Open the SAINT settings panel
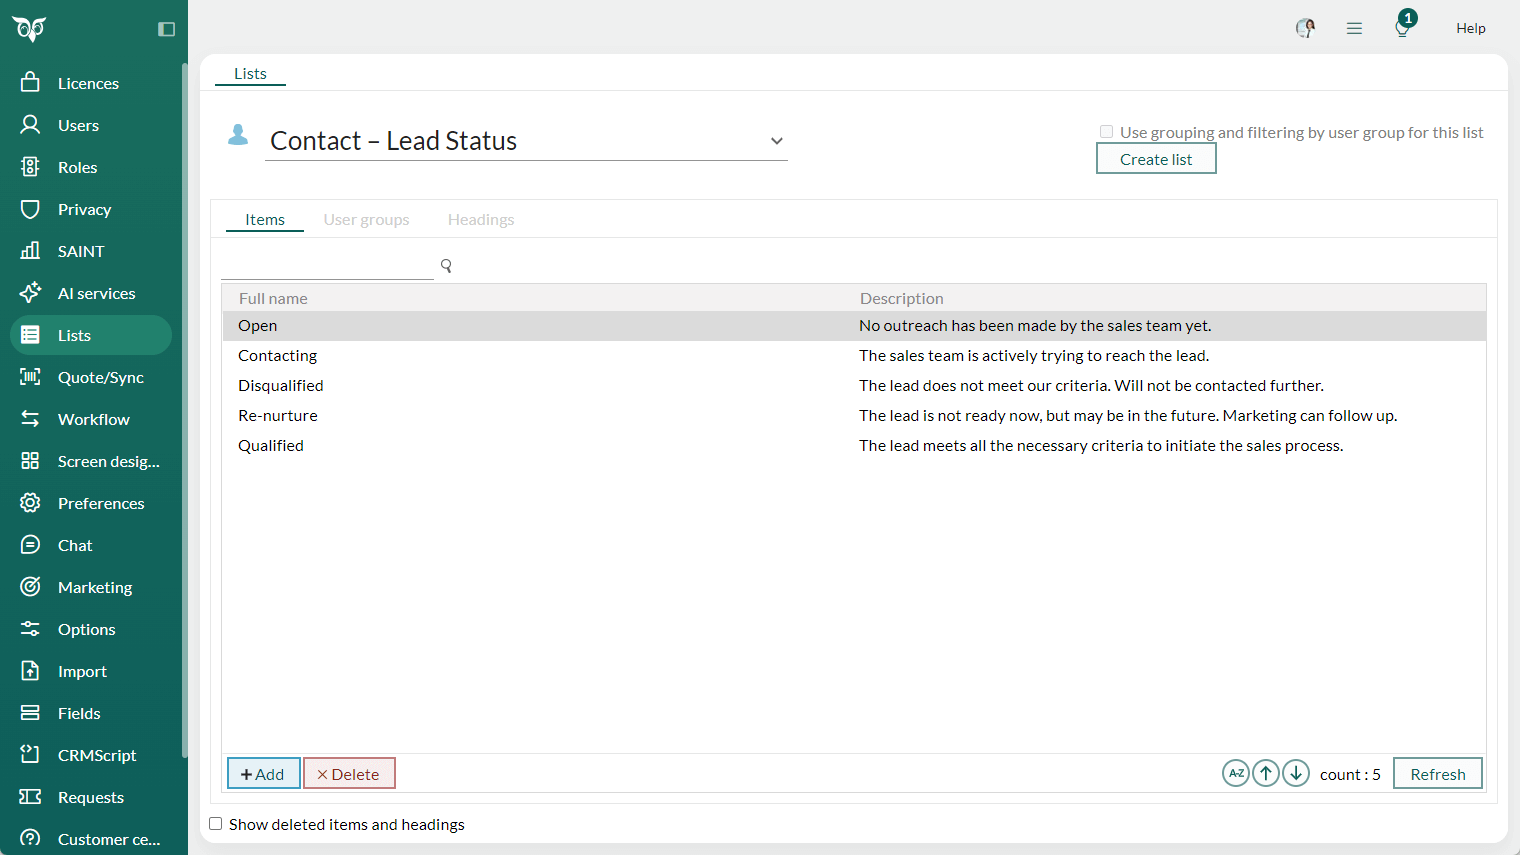The width and height of the screenshot is (1520, 855). (82, 250)
